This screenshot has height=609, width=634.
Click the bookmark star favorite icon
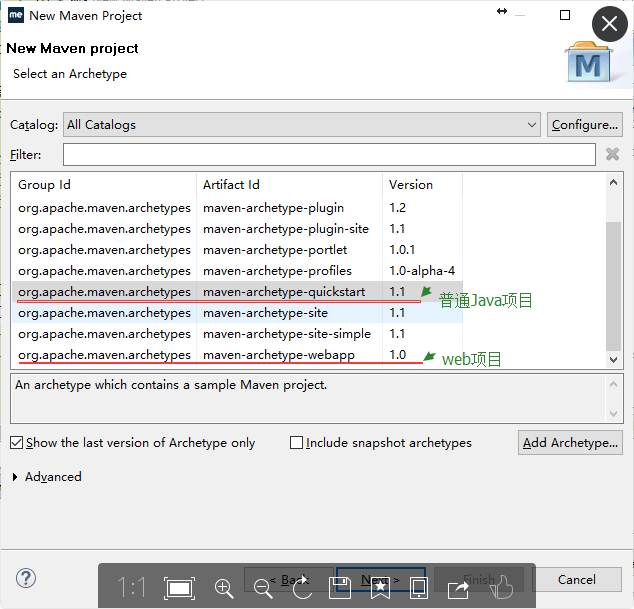point(380,588)
